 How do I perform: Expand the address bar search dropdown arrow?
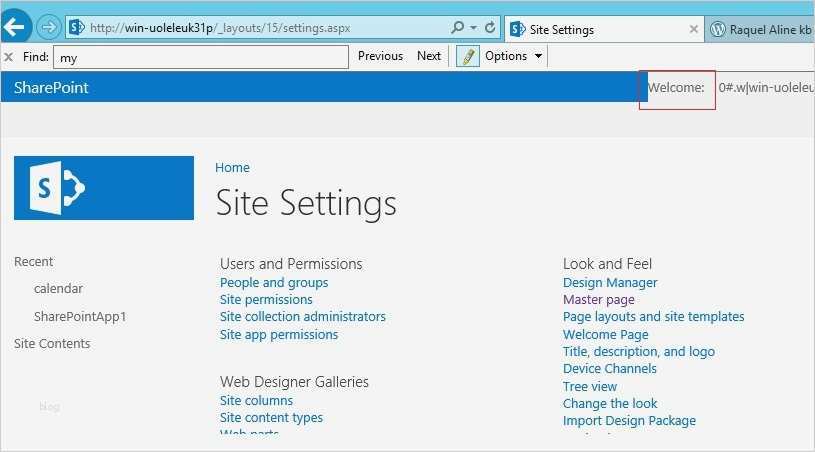coord(472,28)
